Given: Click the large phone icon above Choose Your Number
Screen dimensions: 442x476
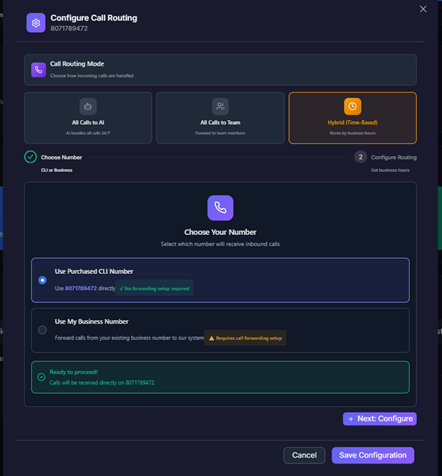Looking at the screenshot, I should (x=220, y=208).
